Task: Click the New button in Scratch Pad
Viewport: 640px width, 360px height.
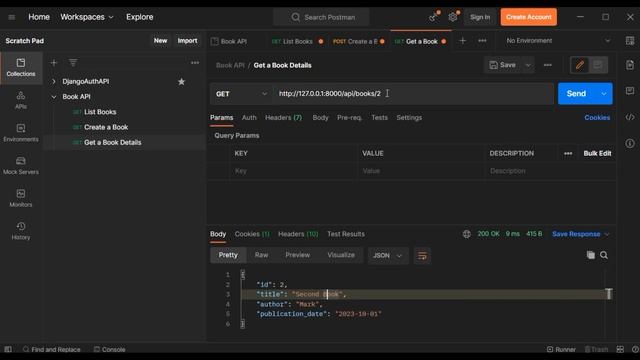Action: coord(160,41)
